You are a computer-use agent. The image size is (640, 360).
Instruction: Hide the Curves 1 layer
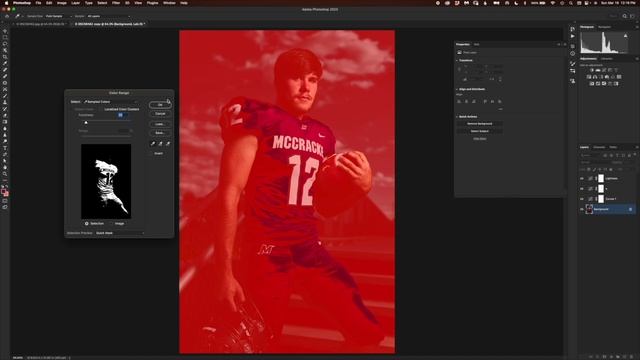click(582, 199)
